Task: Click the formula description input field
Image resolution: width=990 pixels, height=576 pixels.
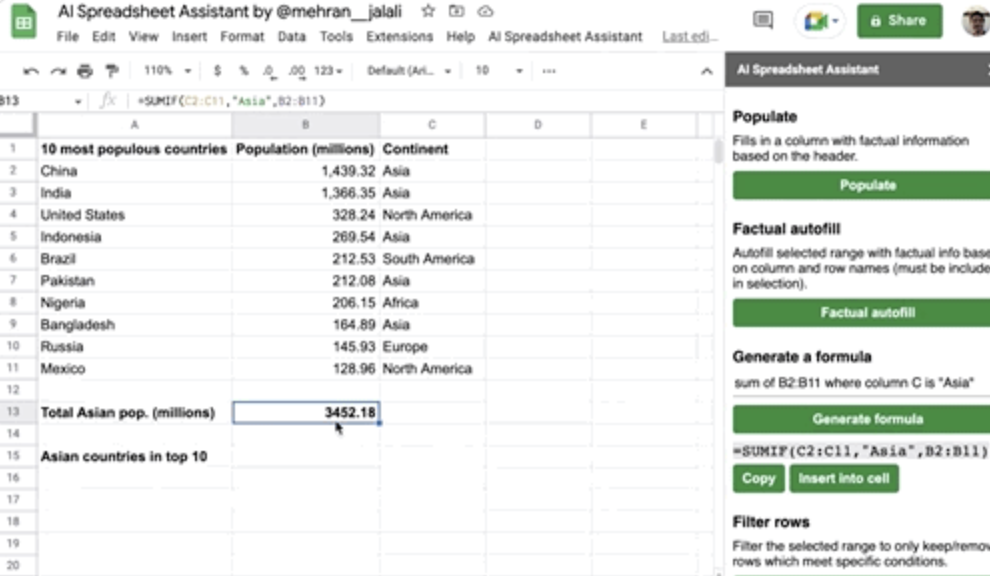Action: pos(861,383)
